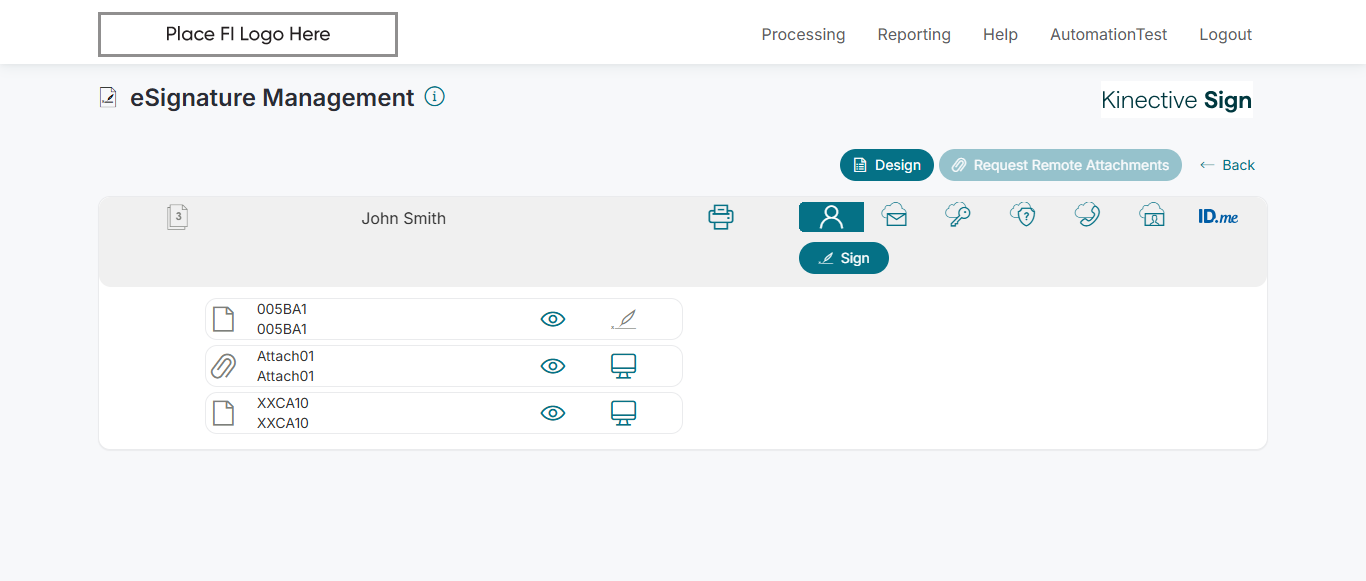This screenshot has width=1366, height=581.
Task: Open the info icon beside eSignature Management
Action: coord(435,97)
